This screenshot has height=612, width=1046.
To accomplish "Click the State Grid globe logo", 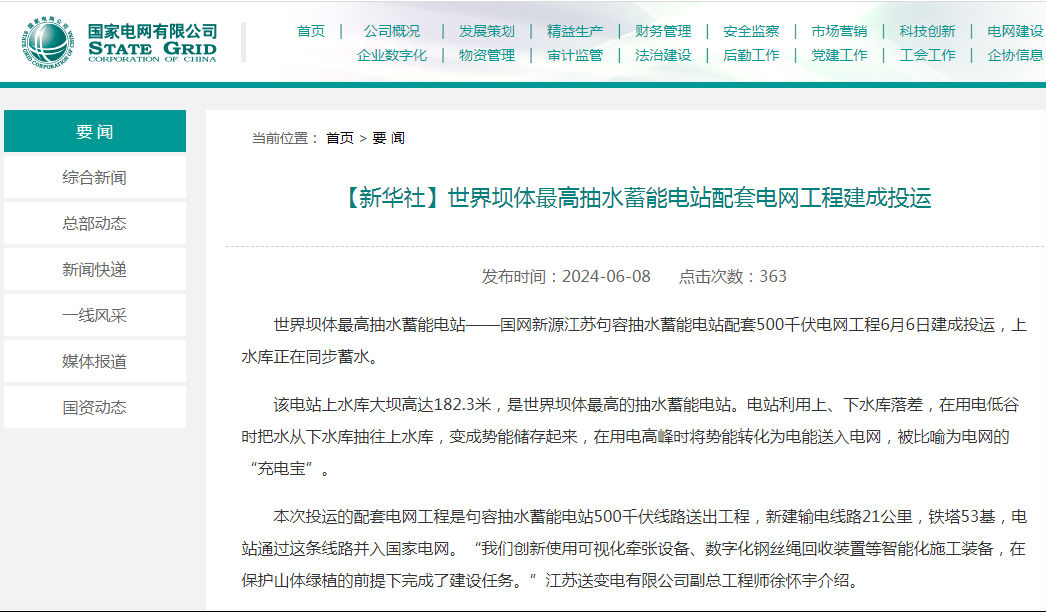I will 48,43.
